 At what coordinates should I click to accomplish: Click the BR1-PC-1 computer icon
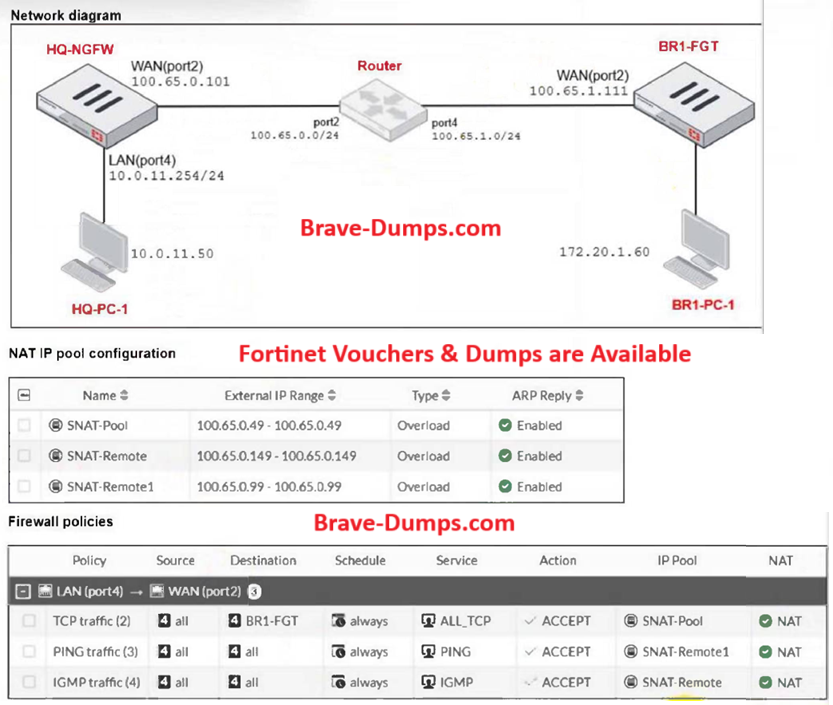pyautogui.click(x=693, y=248)
